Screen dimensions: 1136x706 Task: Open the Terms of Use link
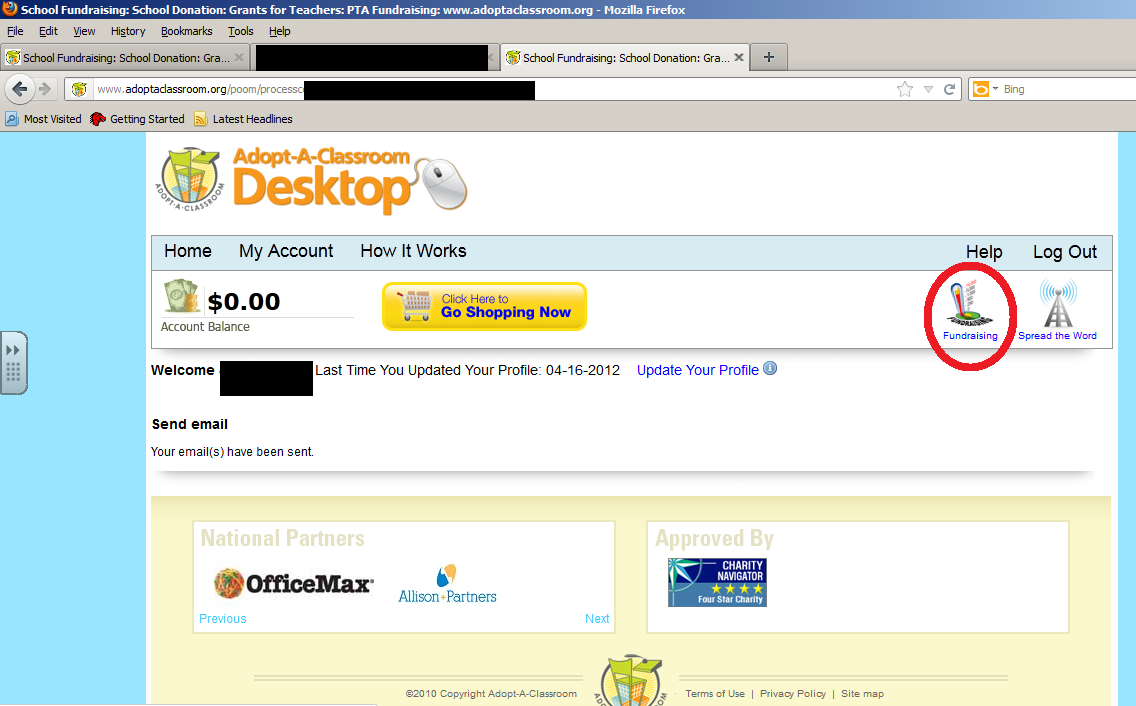(x=715, y=694)
